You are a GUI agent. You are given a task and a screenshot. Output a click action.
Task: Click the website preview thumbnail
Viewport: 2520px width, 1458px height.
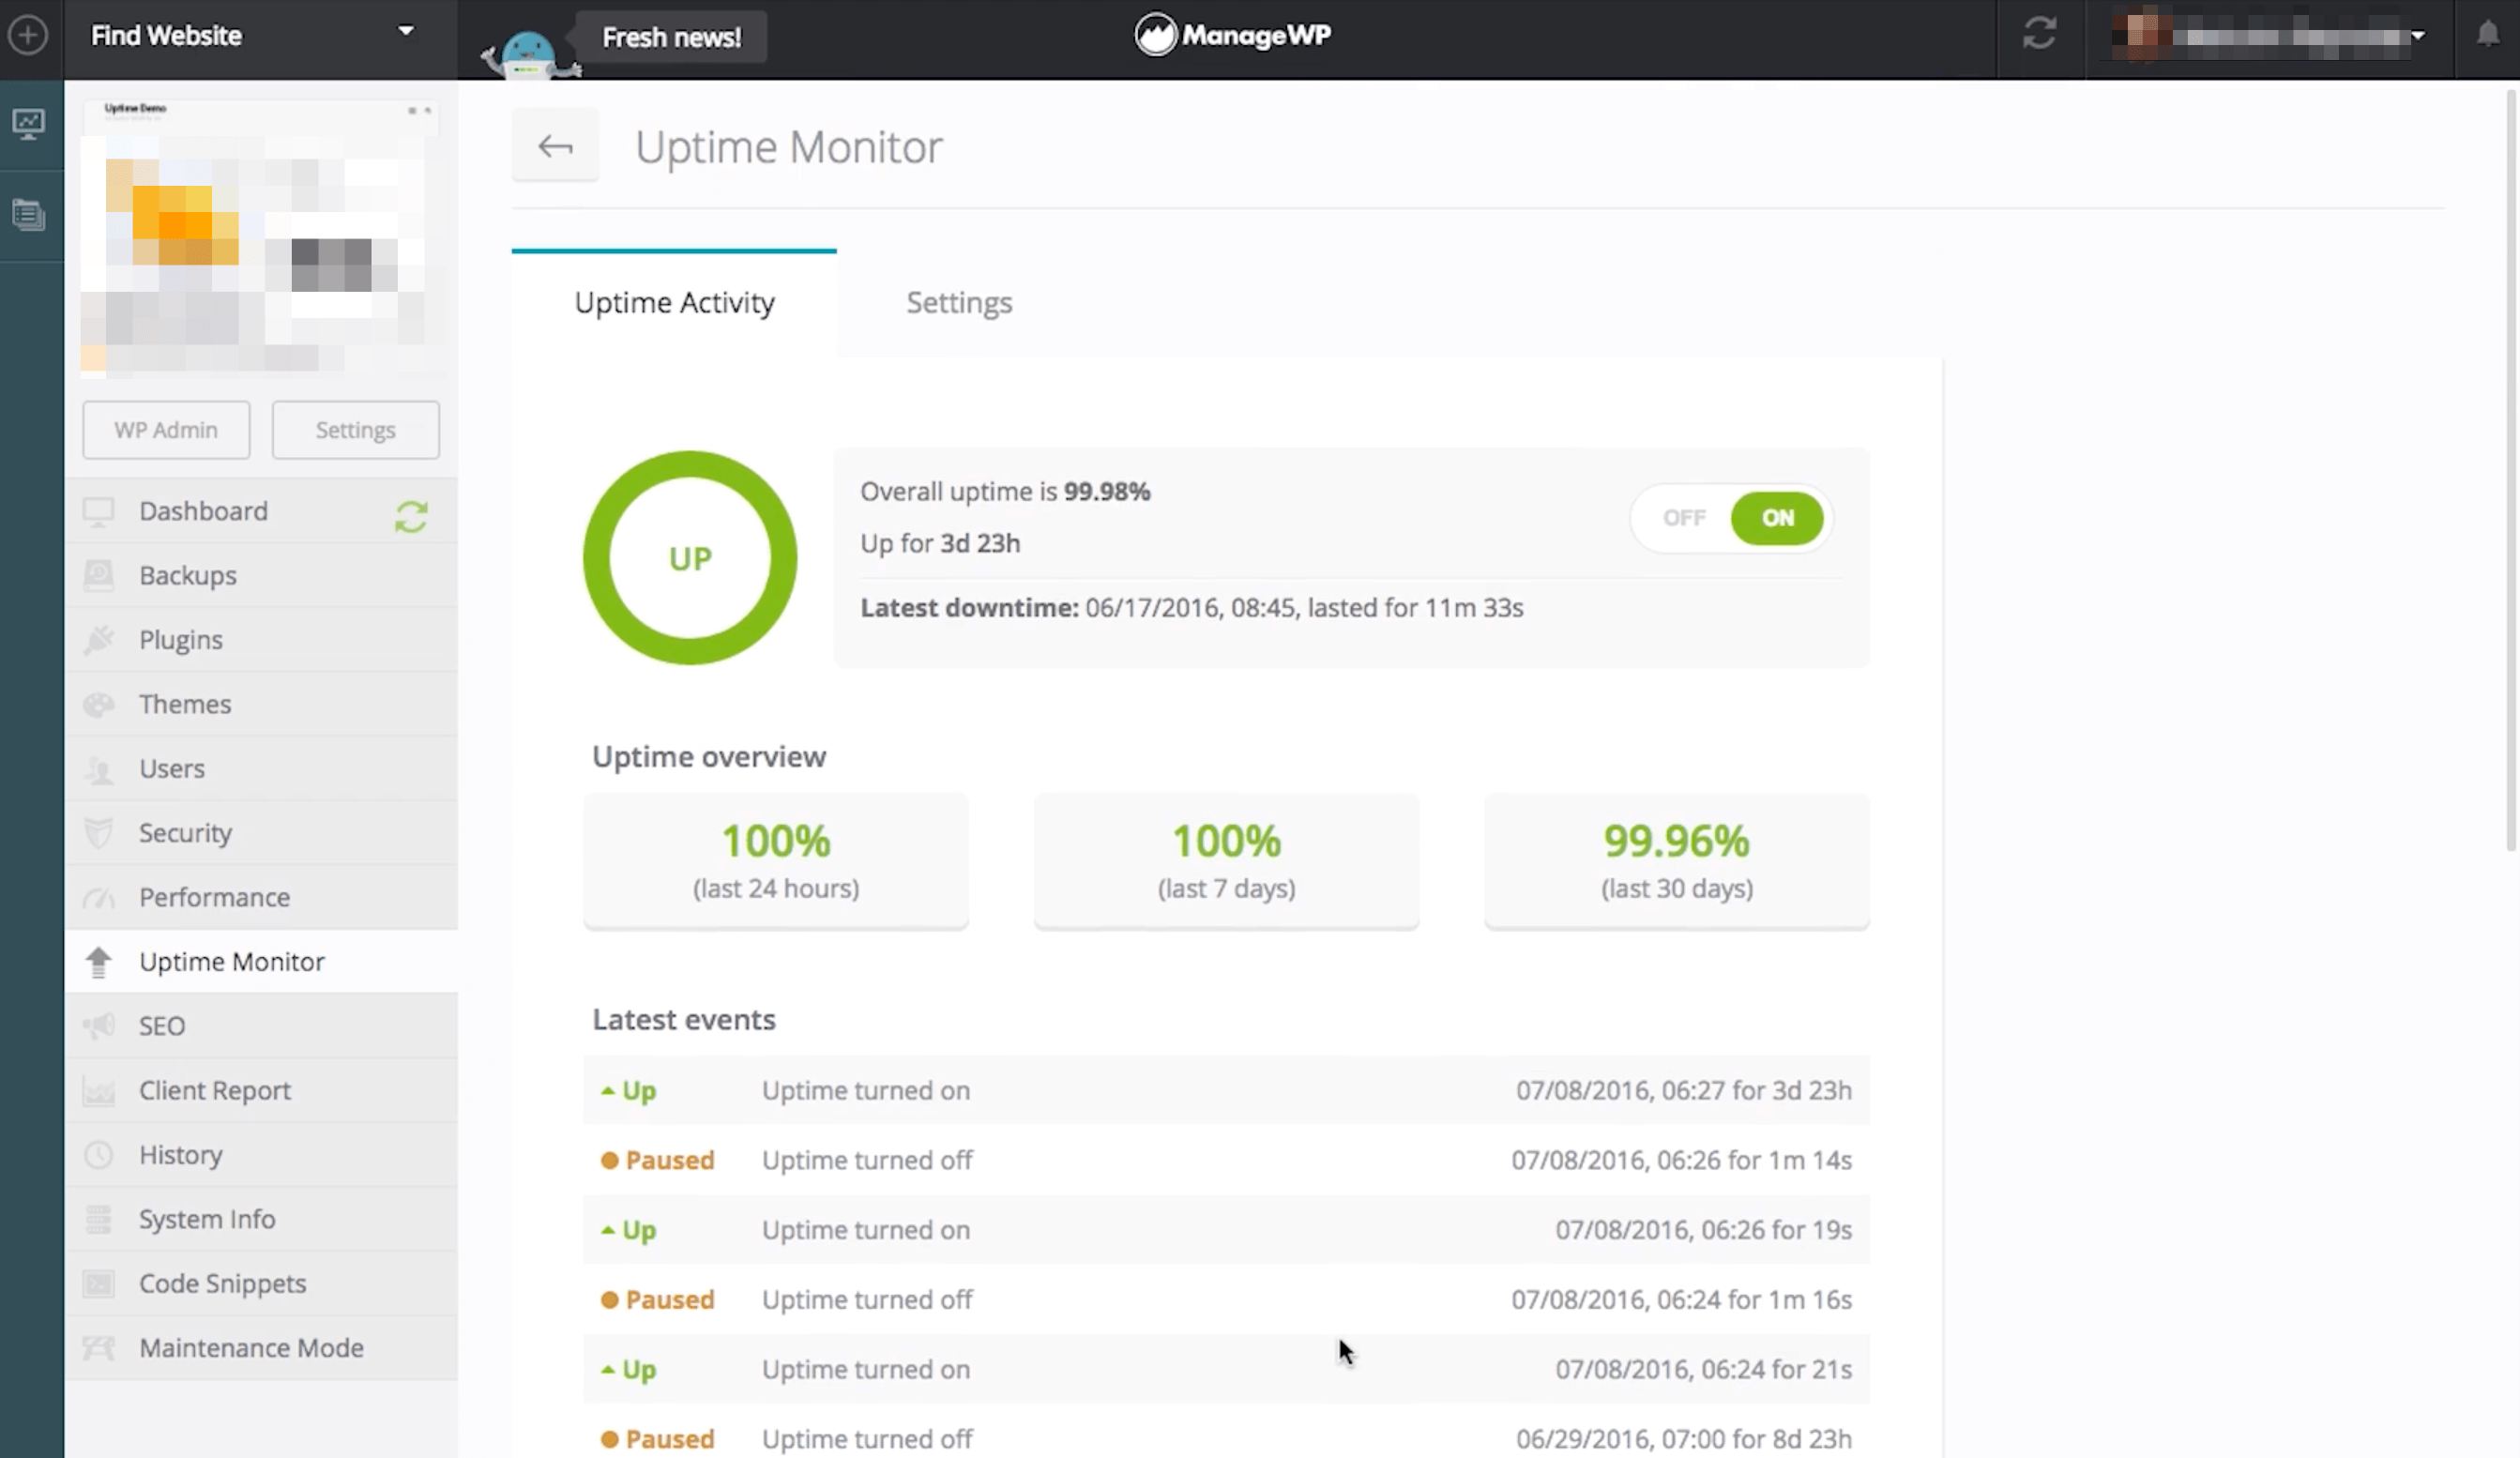coord(260,240)
